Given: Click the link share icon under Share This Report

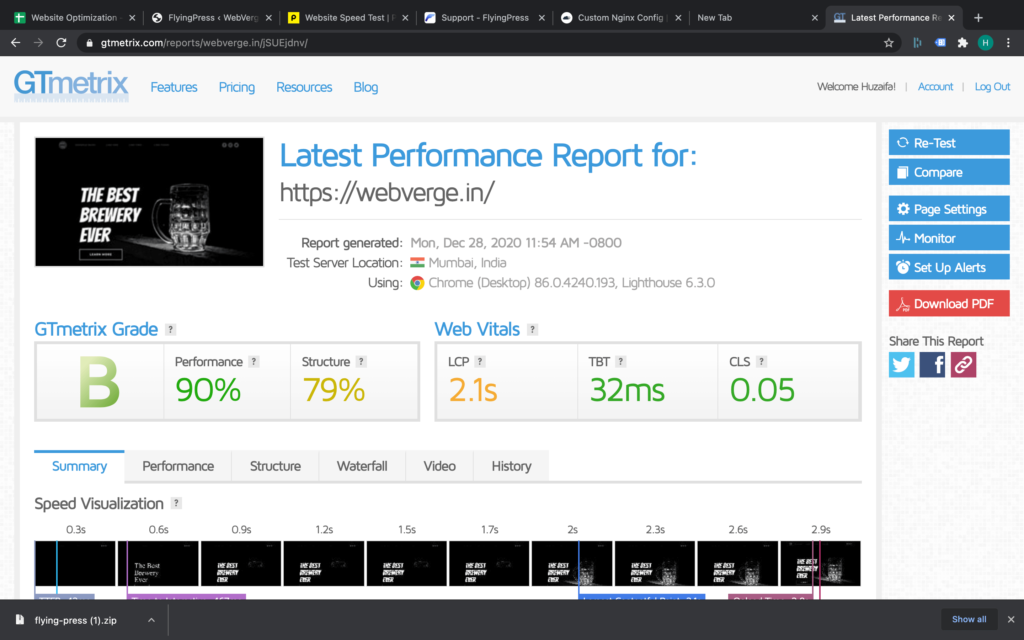Looking at the screenshot, I should (x=961, y=364).
